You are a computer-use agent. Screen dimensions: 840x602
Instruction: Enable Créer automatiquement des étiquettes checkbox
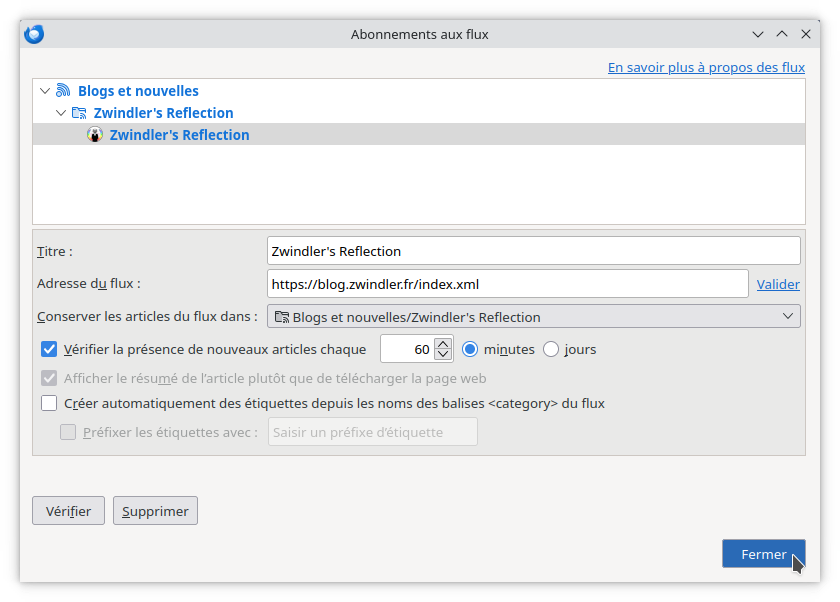49,404
